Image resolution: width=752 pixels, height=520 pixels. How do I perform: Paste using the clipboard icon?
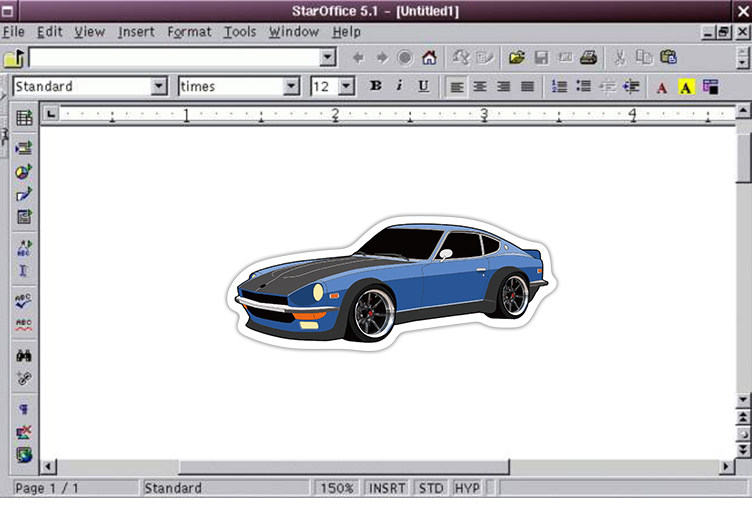pyautogui.click(x=669, y=57)
